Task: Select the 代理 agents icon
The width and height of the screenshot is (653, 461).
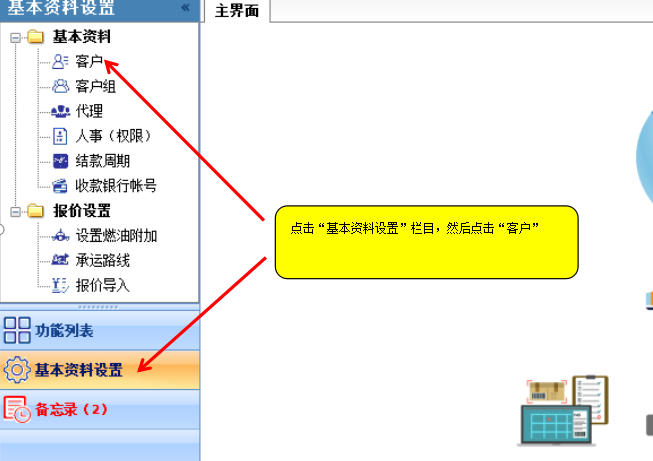Action: (x=61, y=111)
